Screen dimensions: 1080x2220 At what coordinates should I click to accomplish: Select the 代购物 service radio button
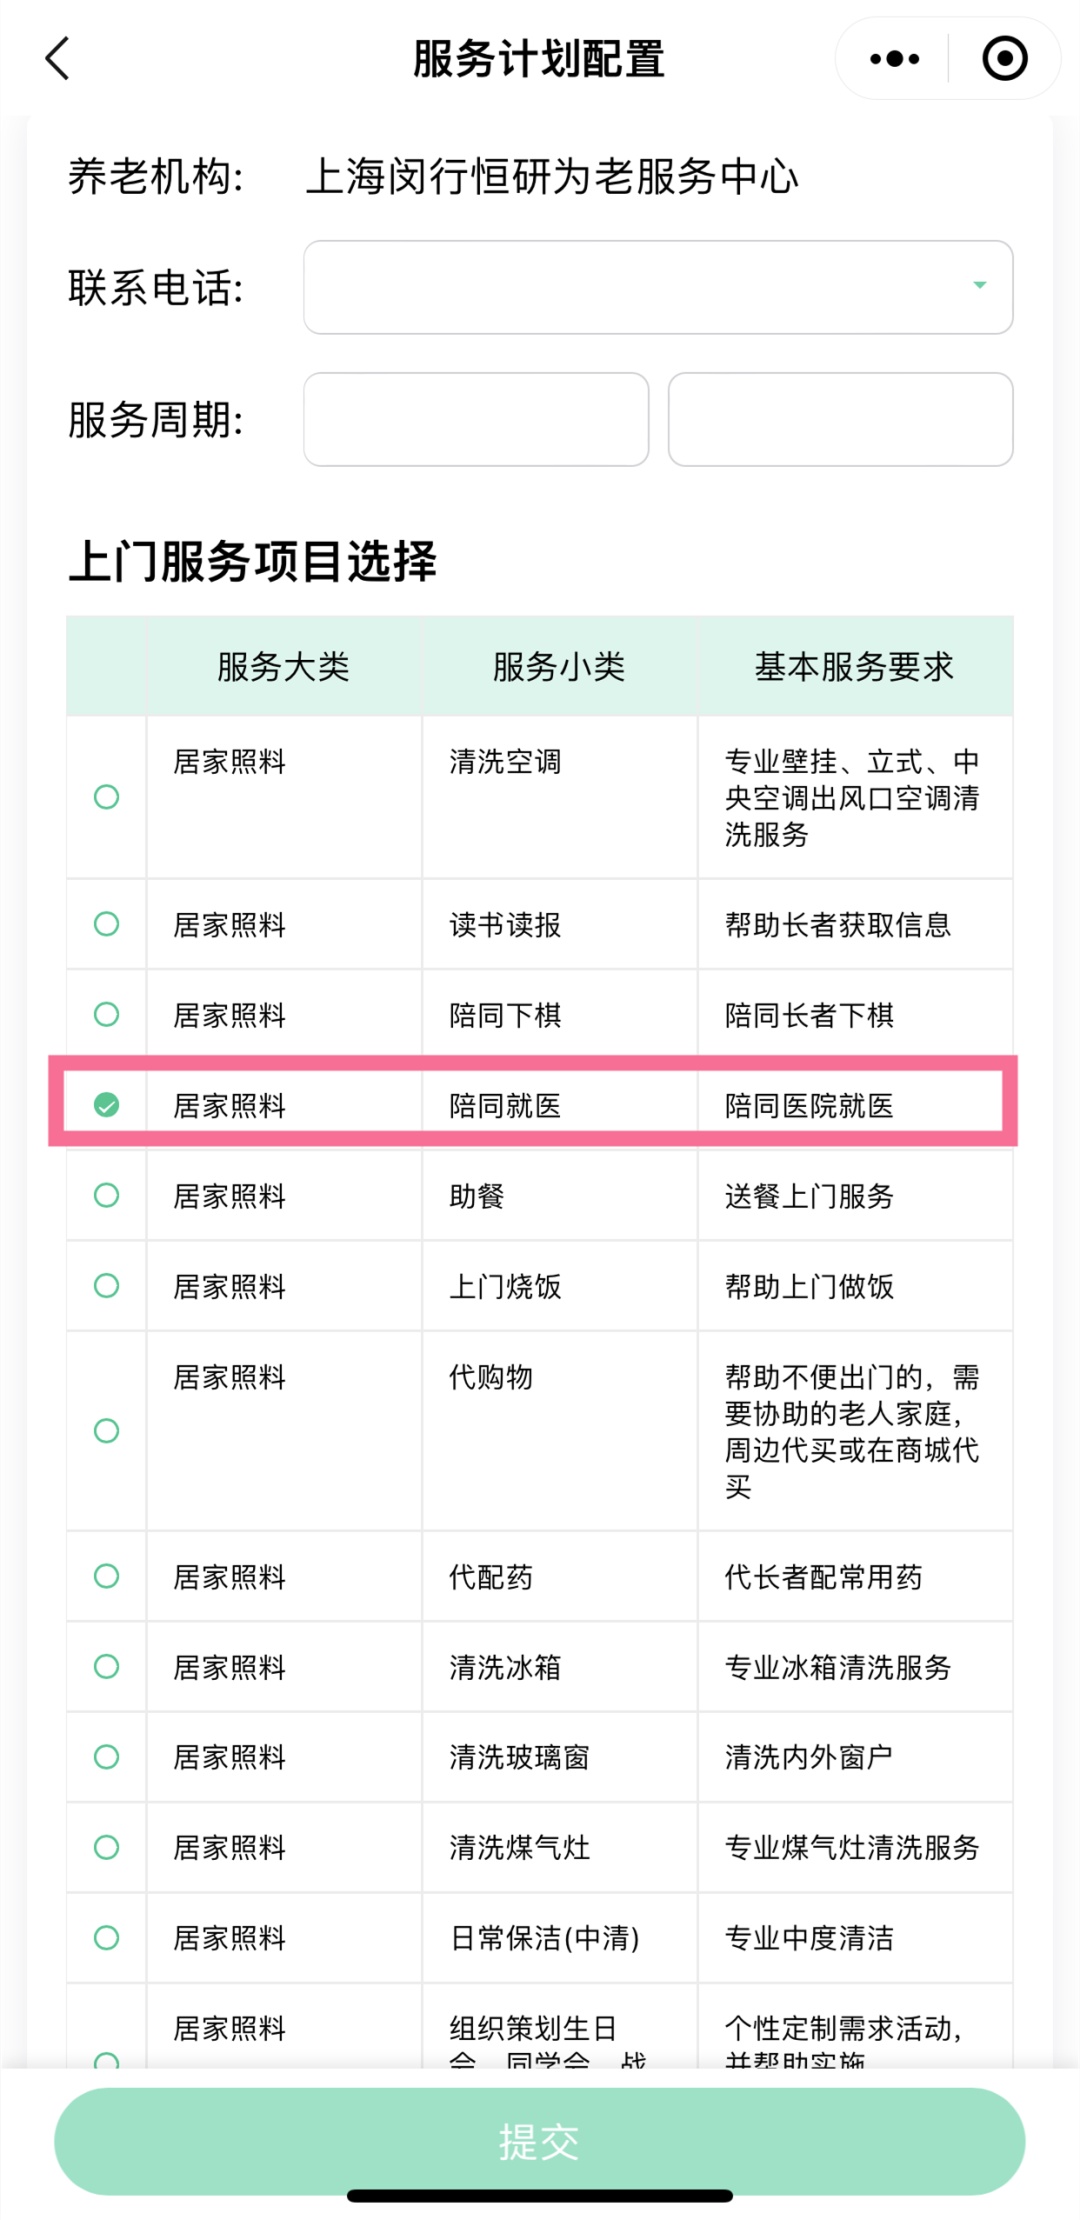point(106,1431)
